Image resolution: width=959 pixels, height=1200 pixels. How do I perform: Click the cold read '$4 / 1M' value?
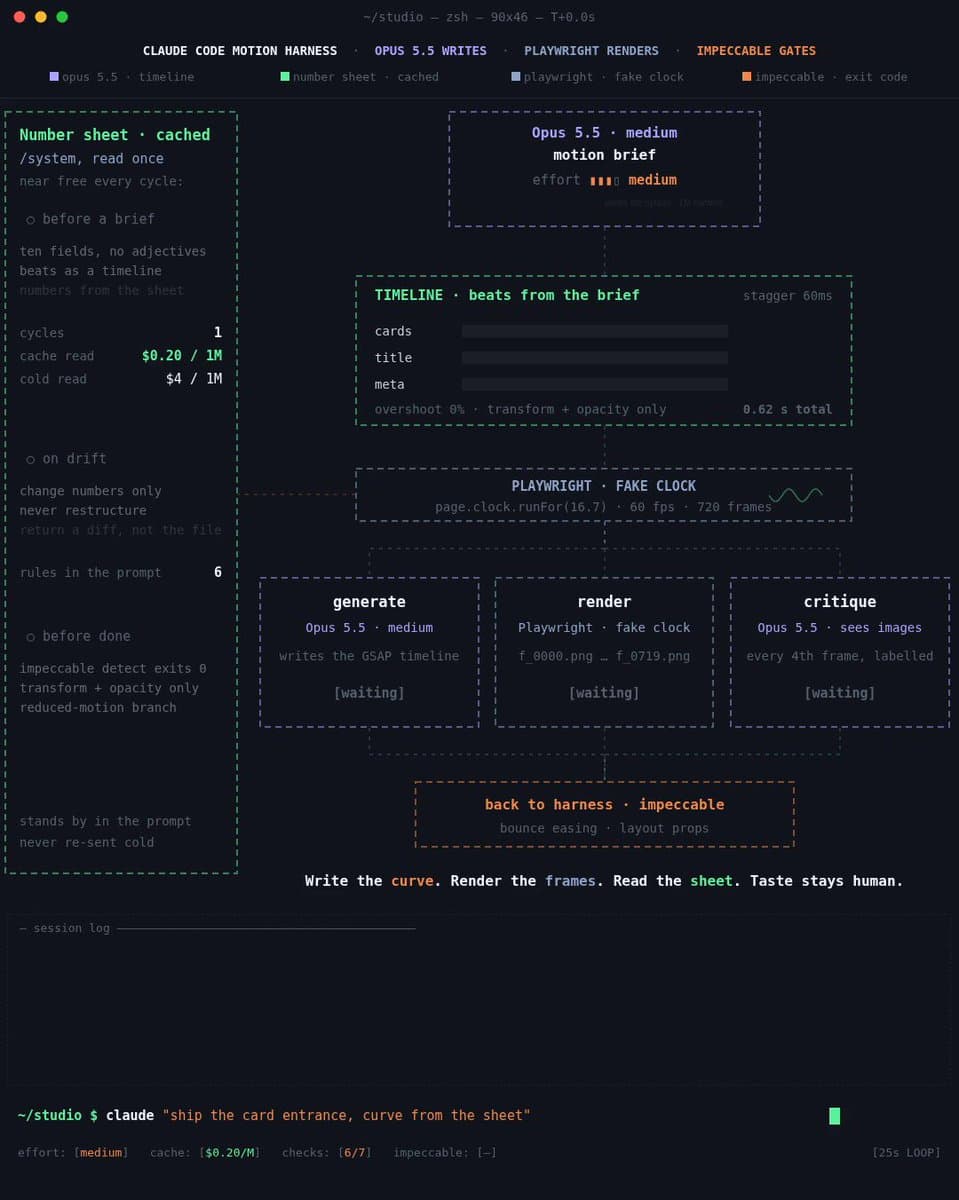(194, 378)
